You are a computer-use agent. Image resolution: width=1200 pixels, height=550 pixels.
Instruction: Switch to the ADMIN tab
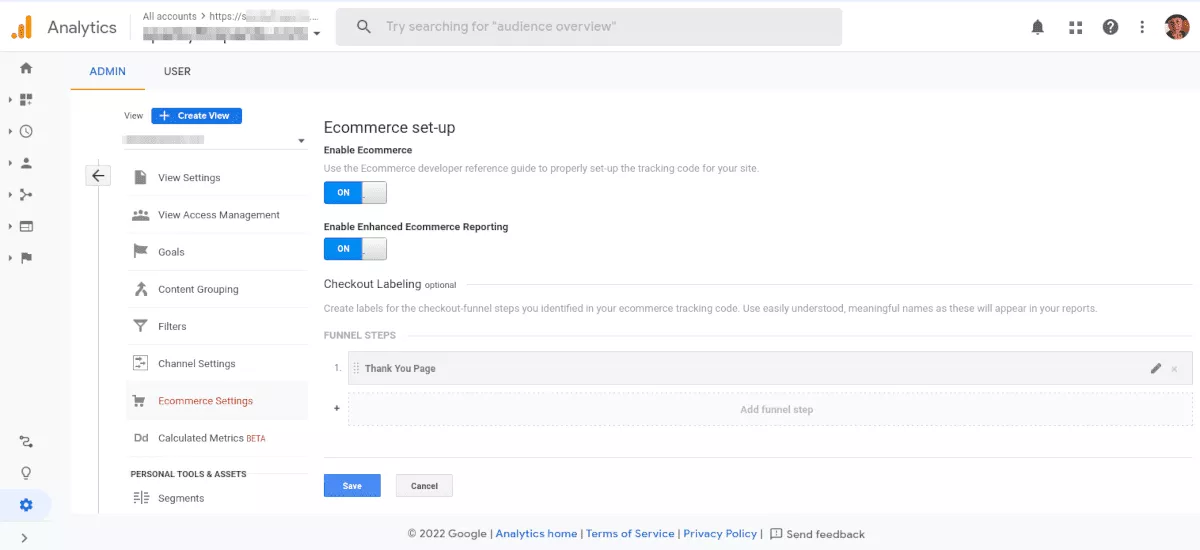(107, 71)
